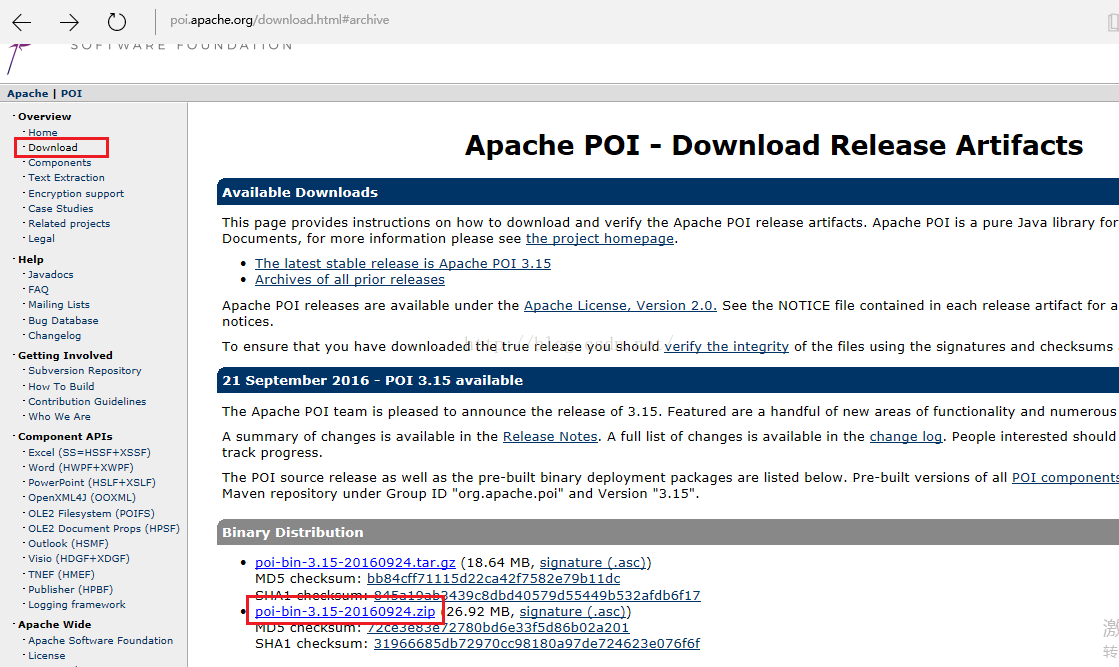This screenshot has width=1119, height=667.
Task: Download poi-bin-3.15-20160924.zip
Action: coord(345,612)
